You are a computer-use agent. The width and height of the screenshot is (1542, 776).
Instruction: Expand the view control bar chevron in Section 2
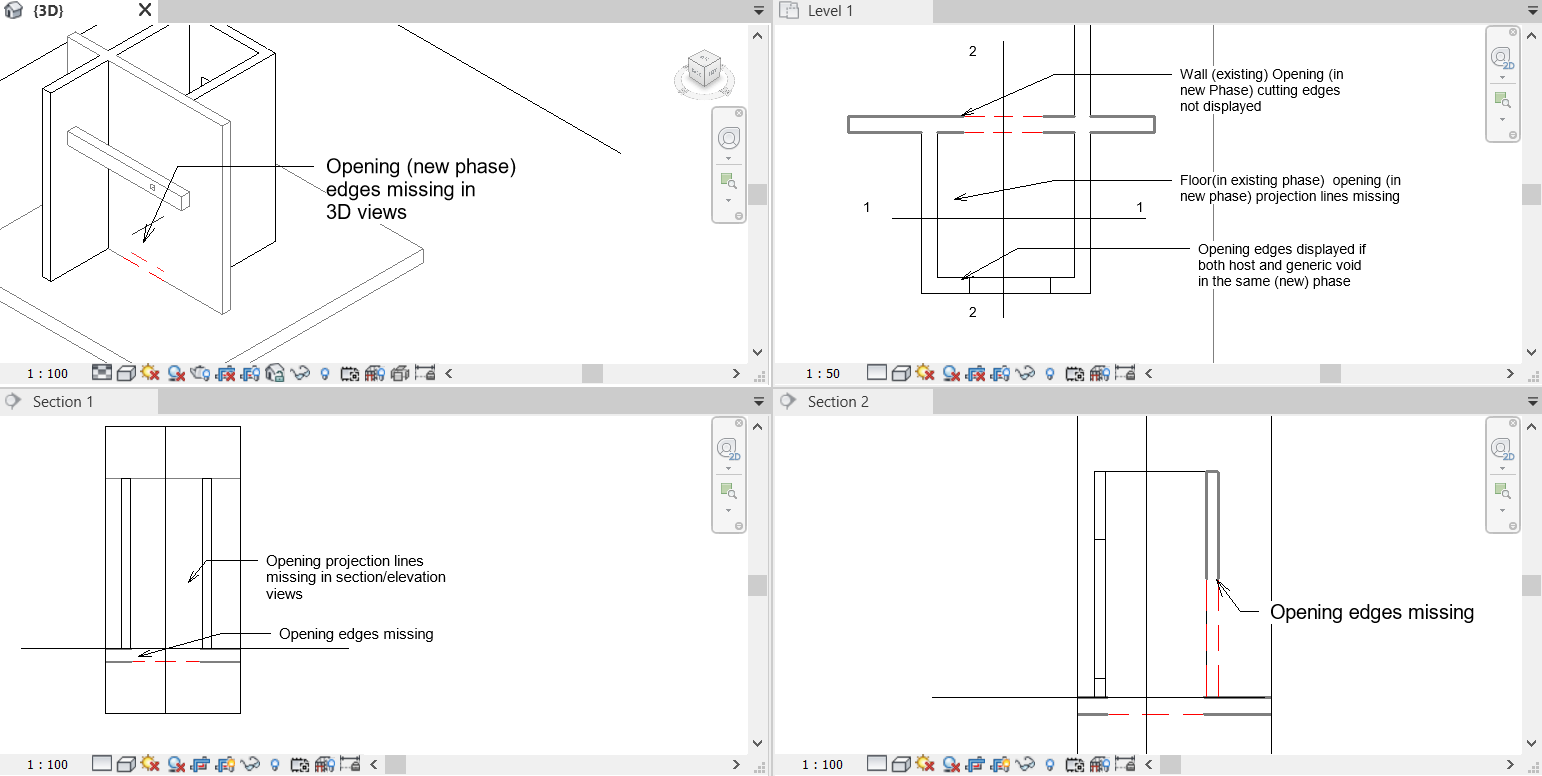pyautogui.click(x=1148, y=764)
